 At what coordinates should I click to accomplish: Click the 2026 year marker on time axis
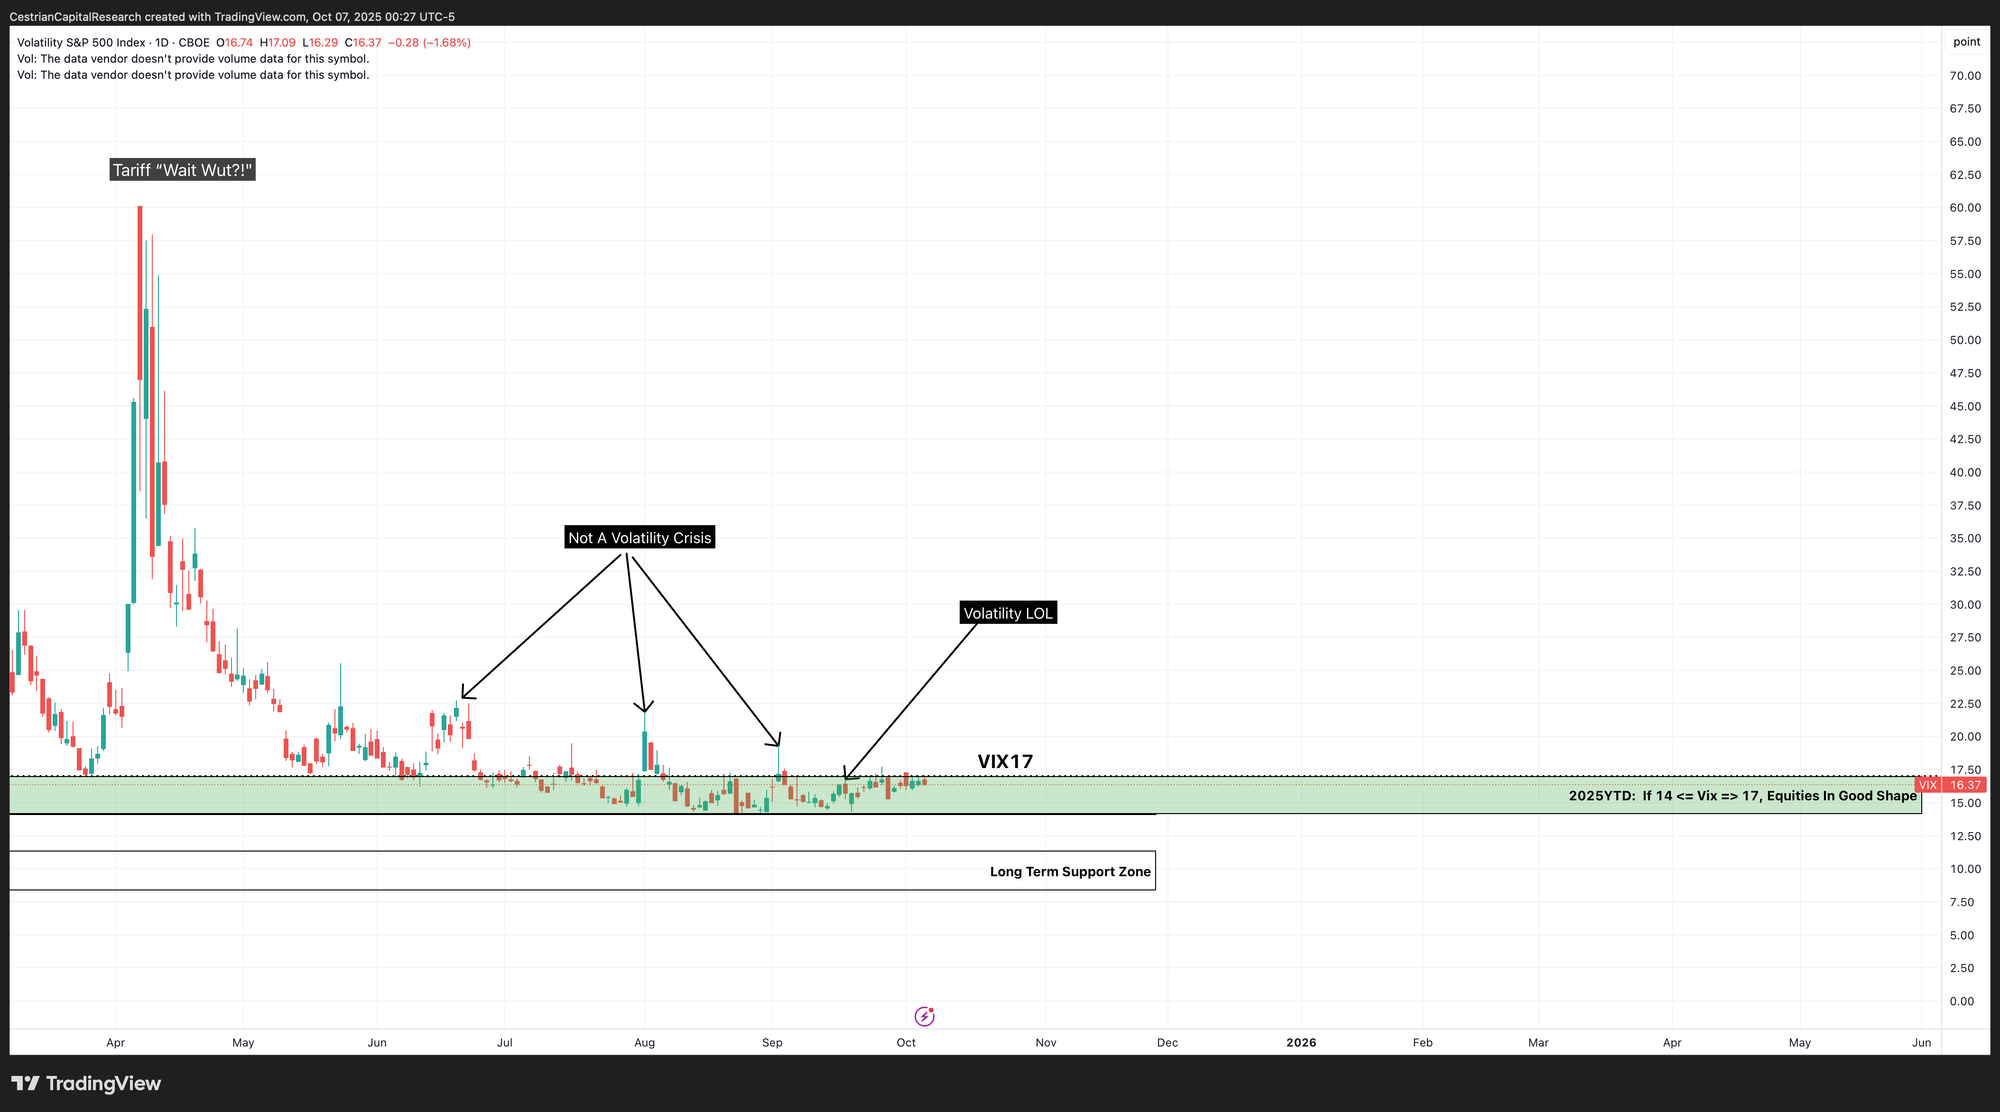click(x=1301, y=1043)
